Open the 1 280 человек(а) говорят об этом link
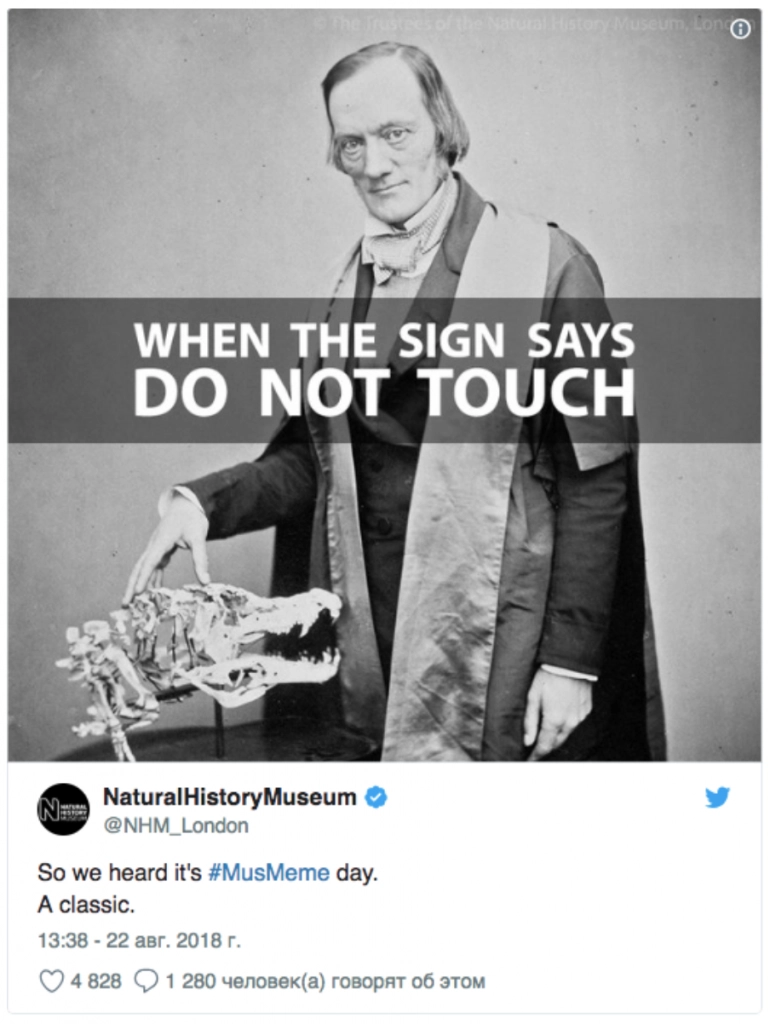770x1024 pixels. tap(325, 981)
